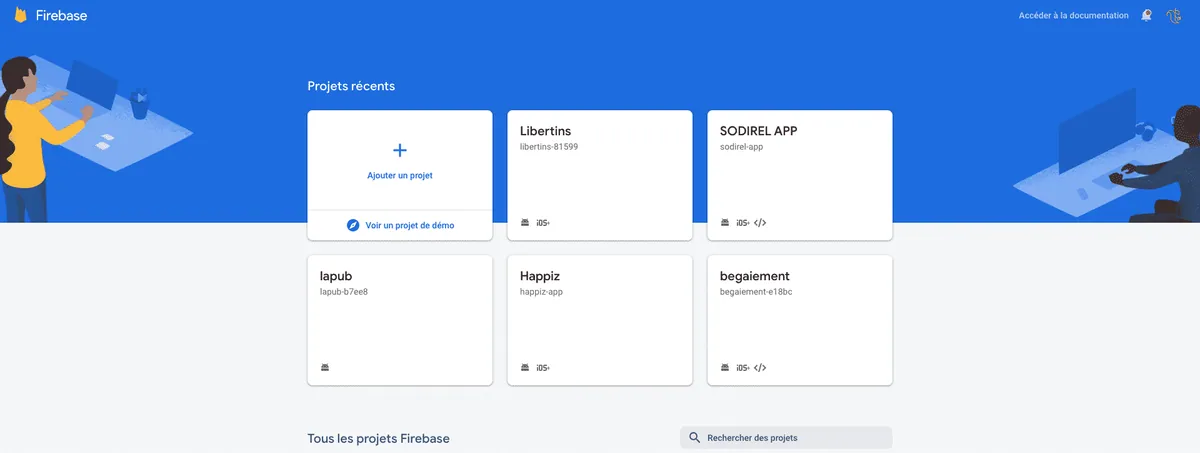Click the plus icon to add project
The height and width of the screenshot is (453, 1200).
point(400,150)
